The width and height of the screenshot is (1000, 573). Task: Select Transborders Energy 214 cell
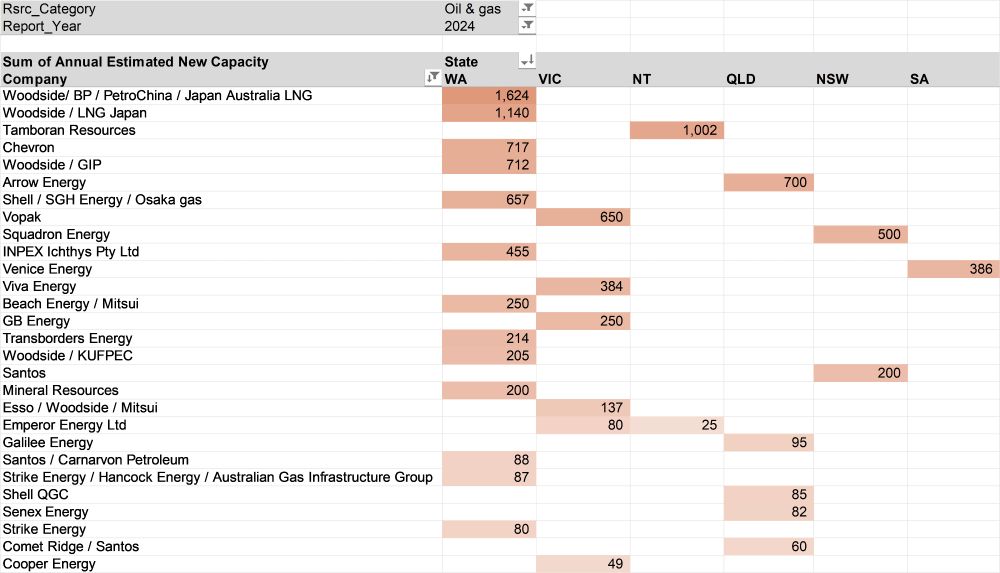(489, 338)
